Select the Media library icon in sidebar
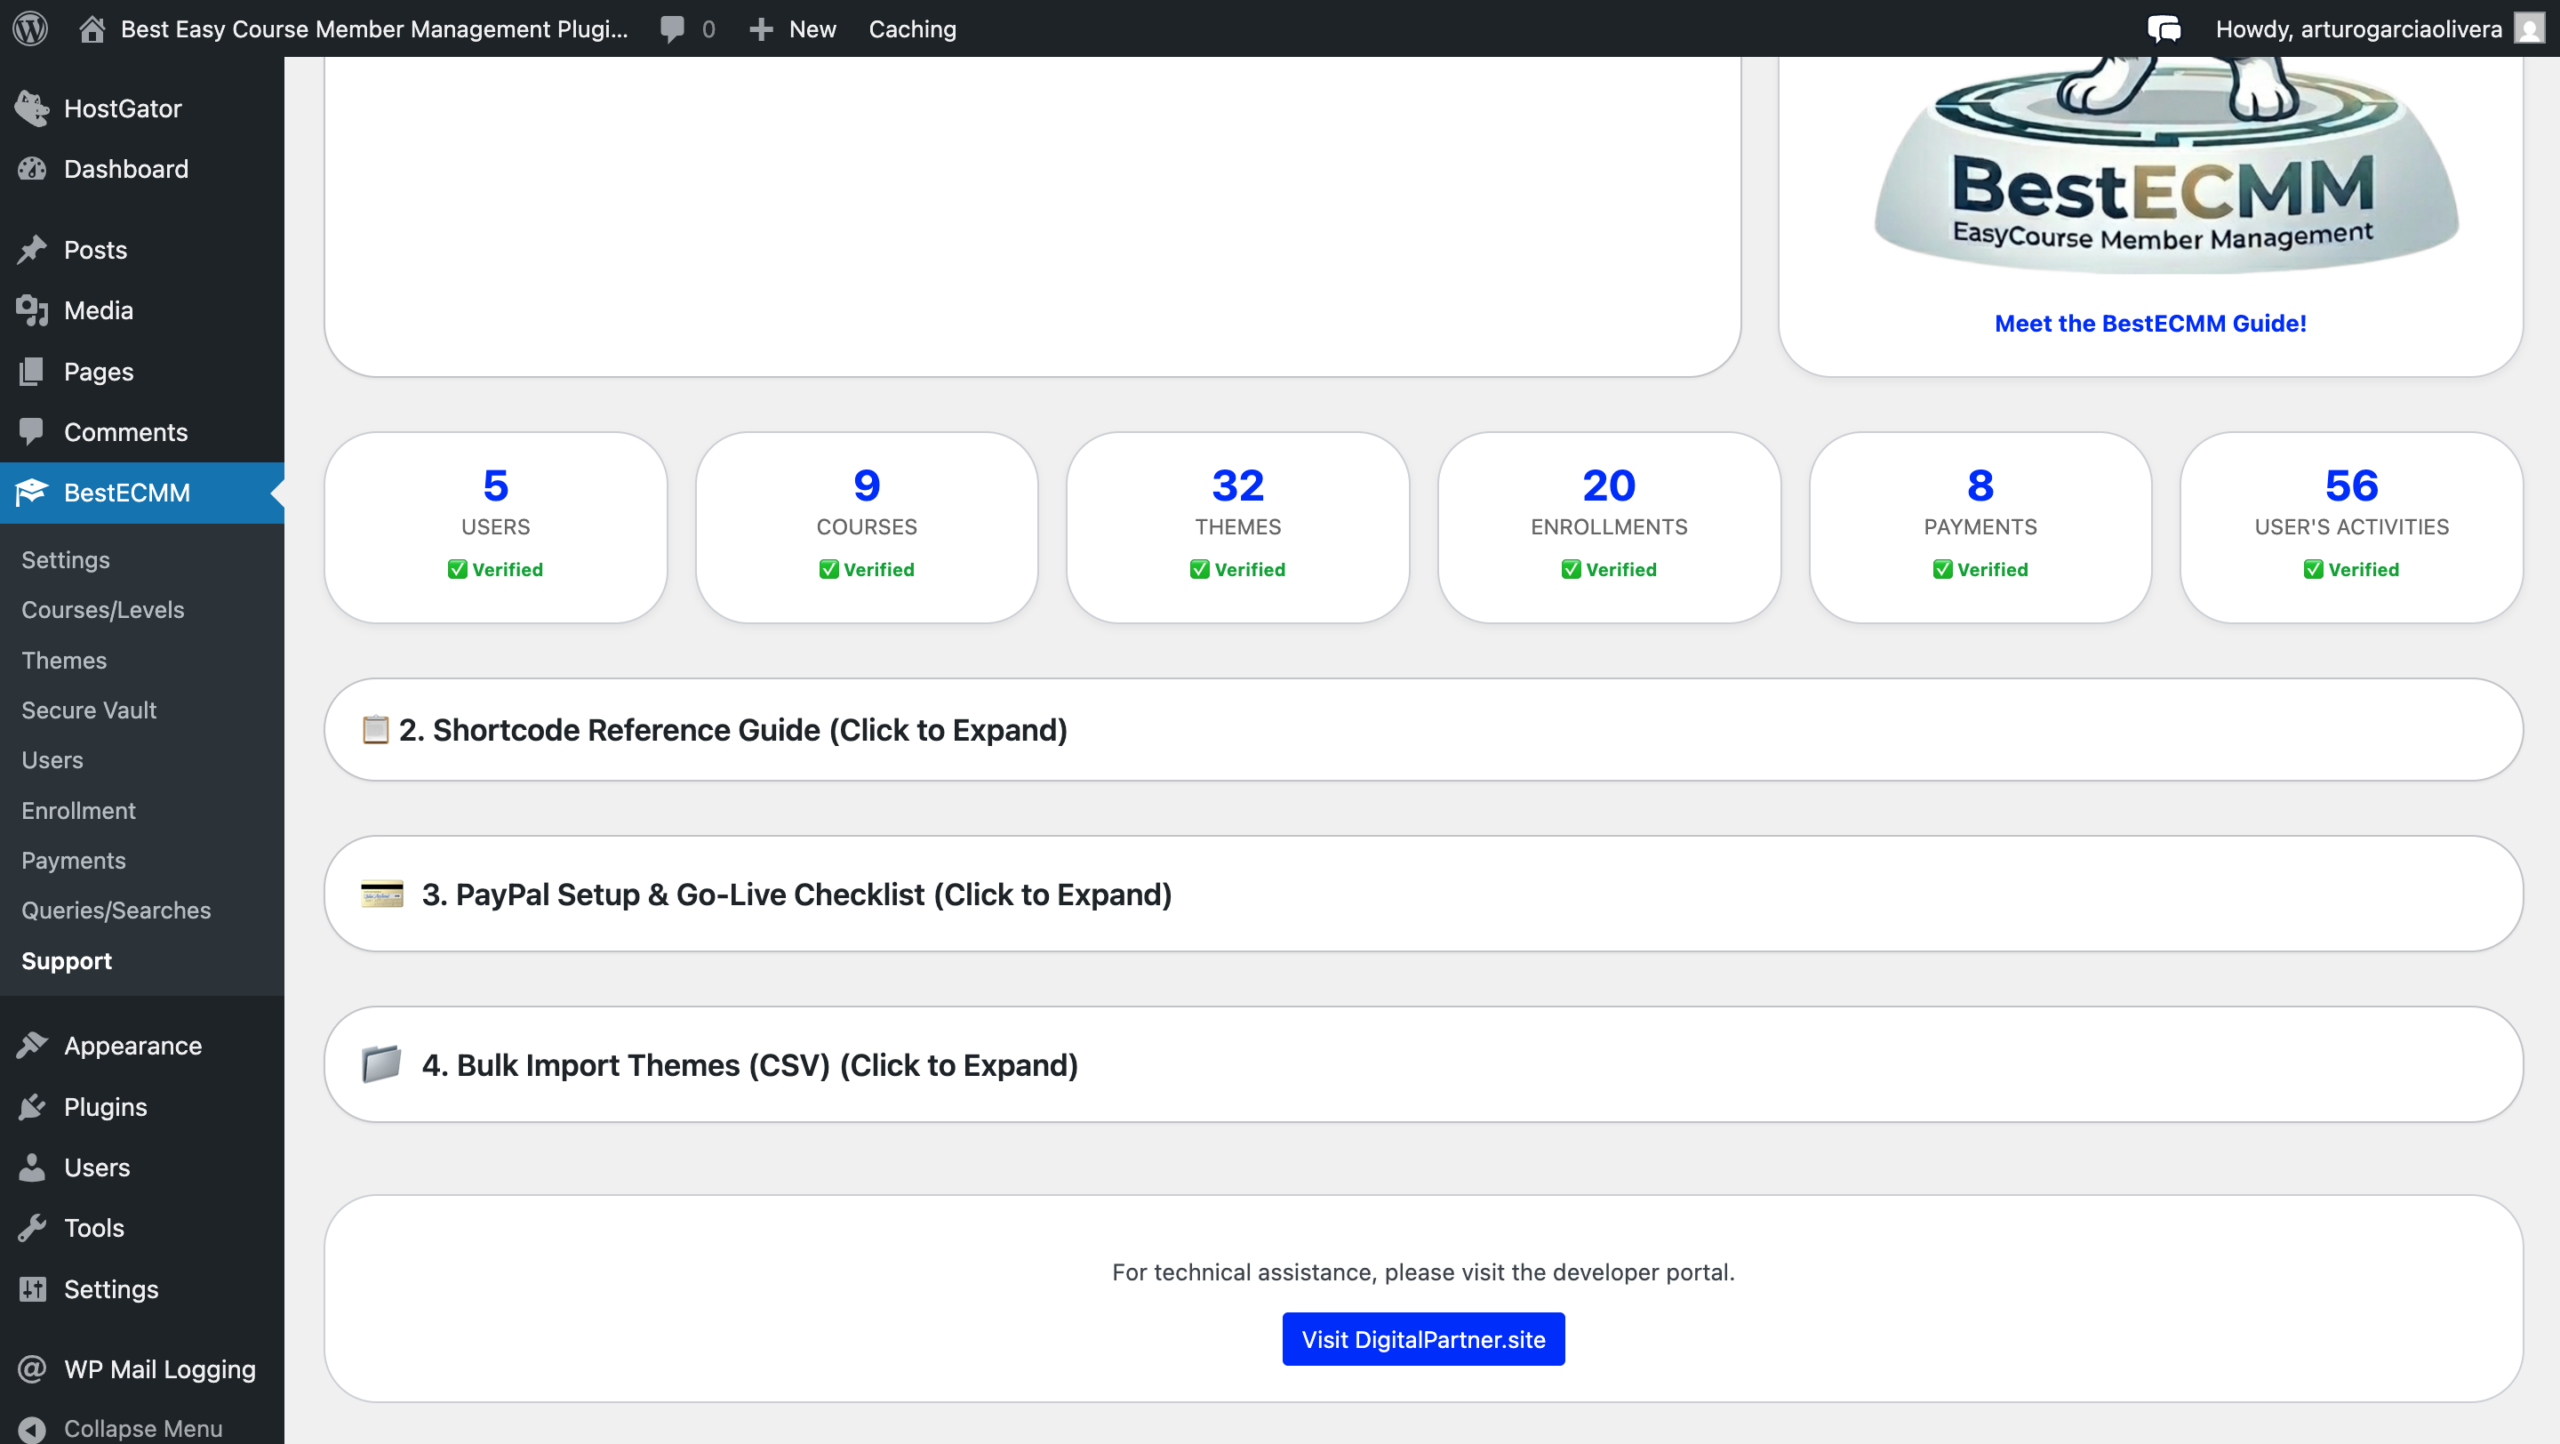Screen dimensions: 2560x1444 [32, 310]
